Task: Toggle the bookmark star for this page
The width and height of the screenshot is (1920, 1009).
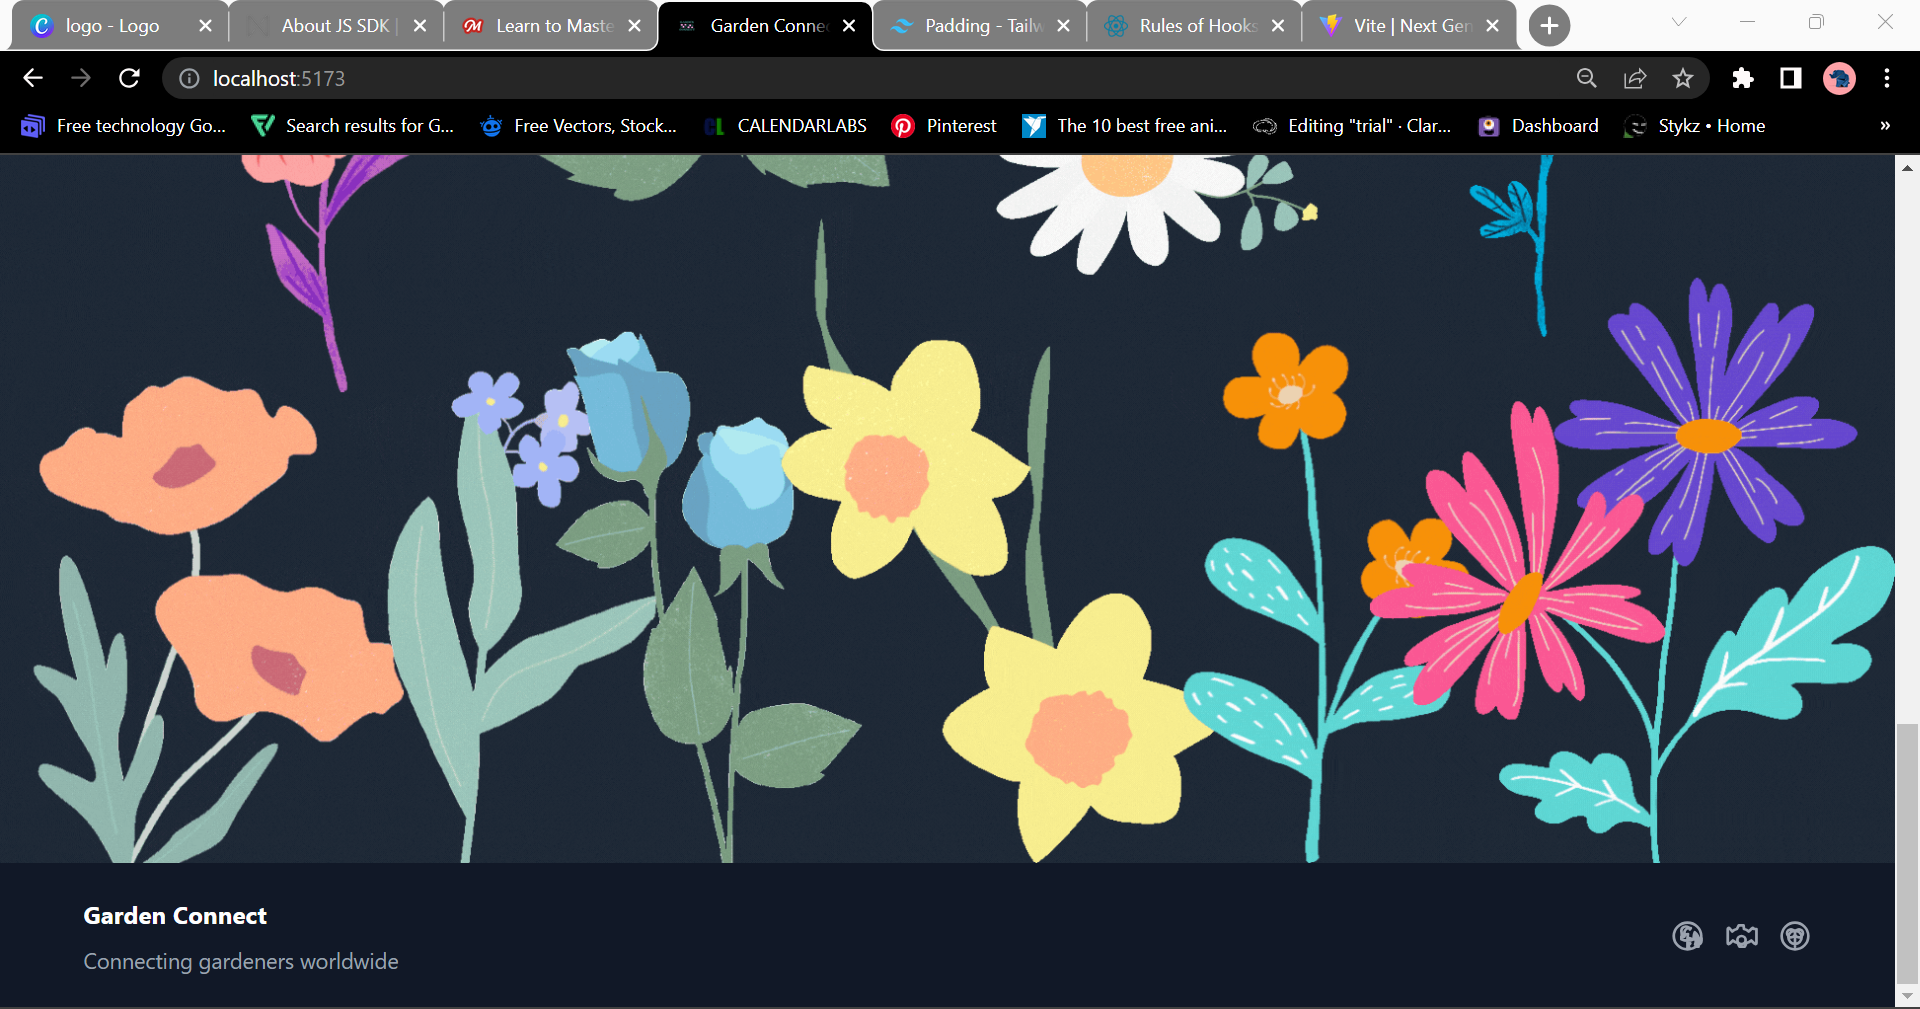Action: [x=1683, y=78]
